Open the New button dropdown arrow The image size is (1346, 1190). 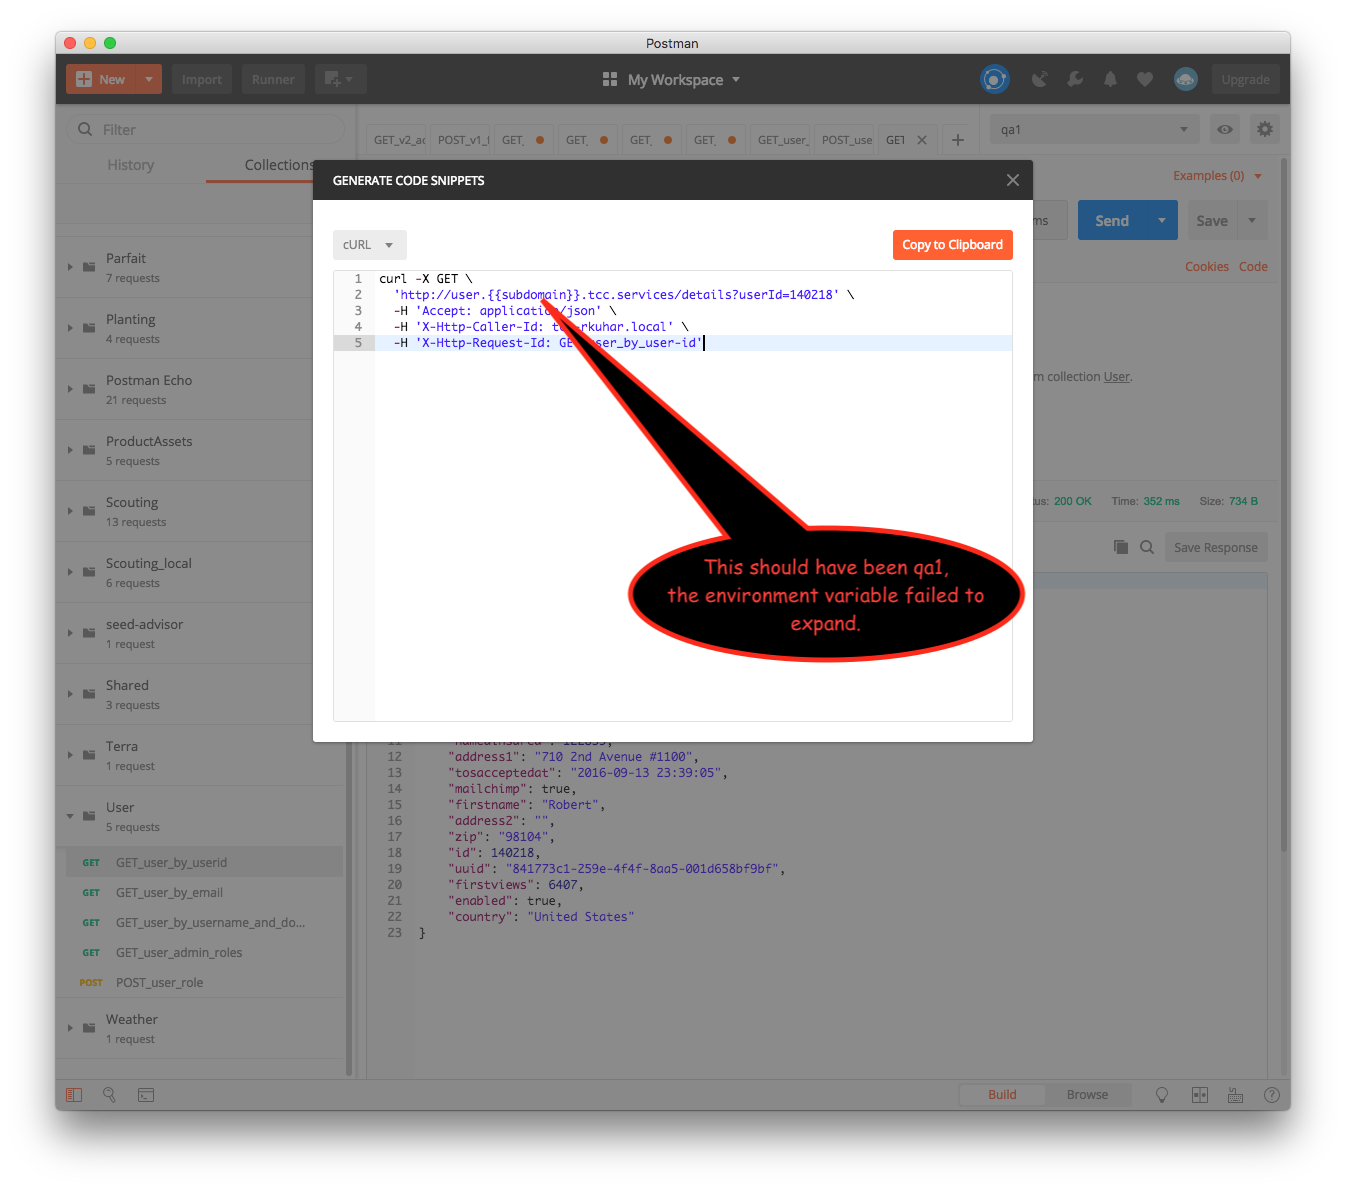[x=148, y=79]
